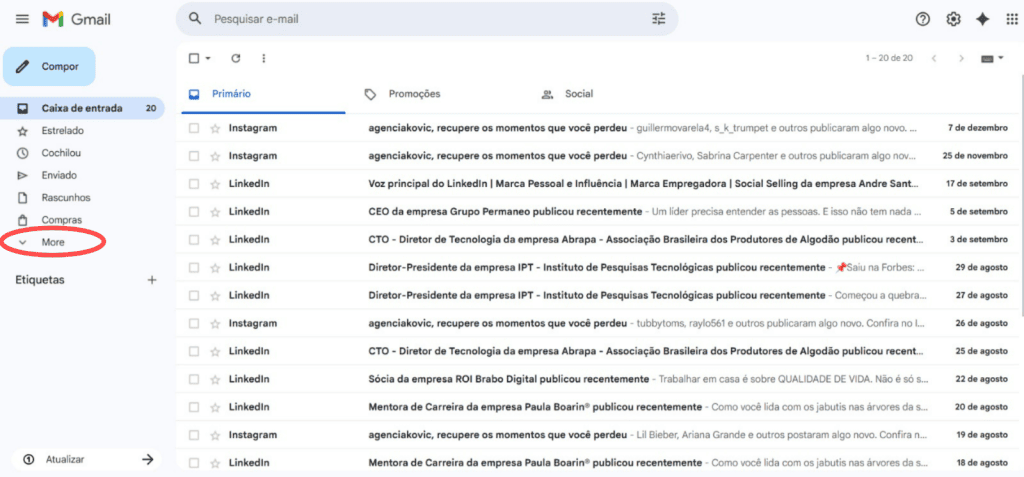Click the search magnifier icon

tap(195, 19)
